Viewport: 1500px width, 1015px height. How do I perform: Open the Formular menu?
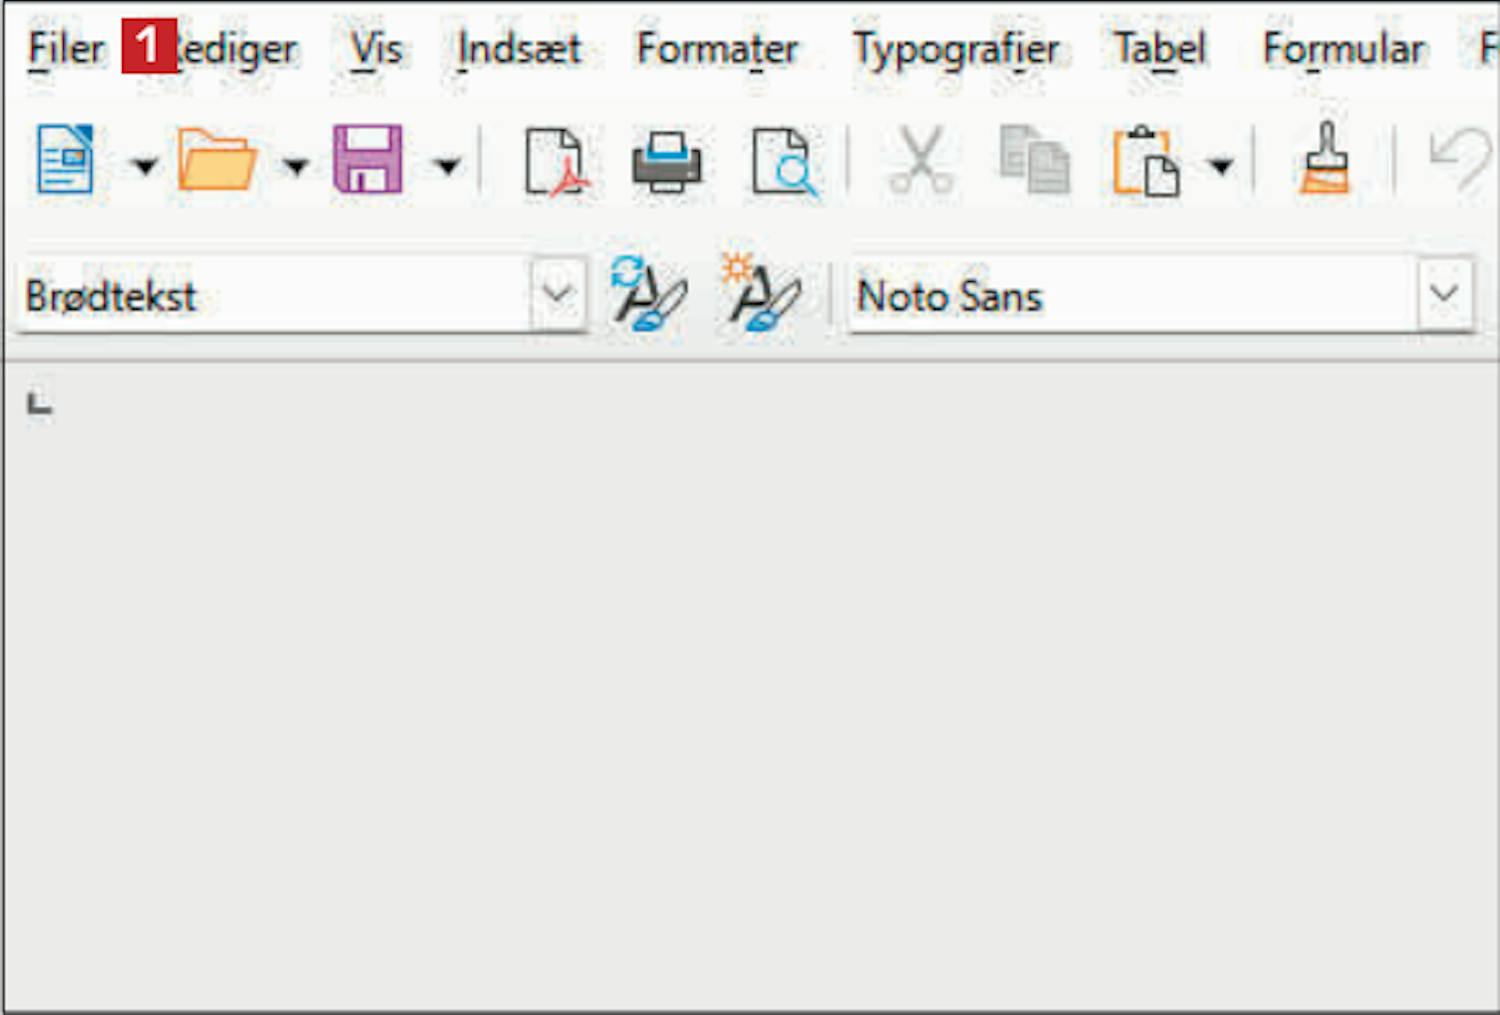tap(1343, 48)
